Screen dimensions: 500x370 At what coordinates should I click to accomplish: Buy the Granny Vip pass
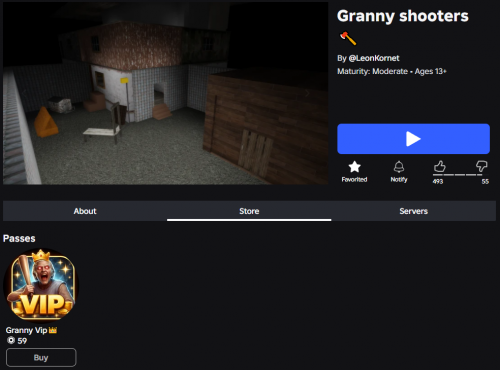[41, 358]
